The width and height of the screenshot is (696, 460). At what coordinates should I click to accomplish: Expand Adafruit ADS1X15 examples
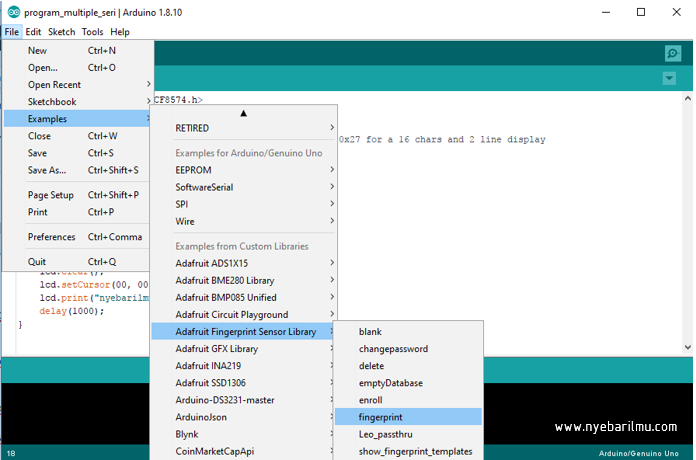click(243, 263)
